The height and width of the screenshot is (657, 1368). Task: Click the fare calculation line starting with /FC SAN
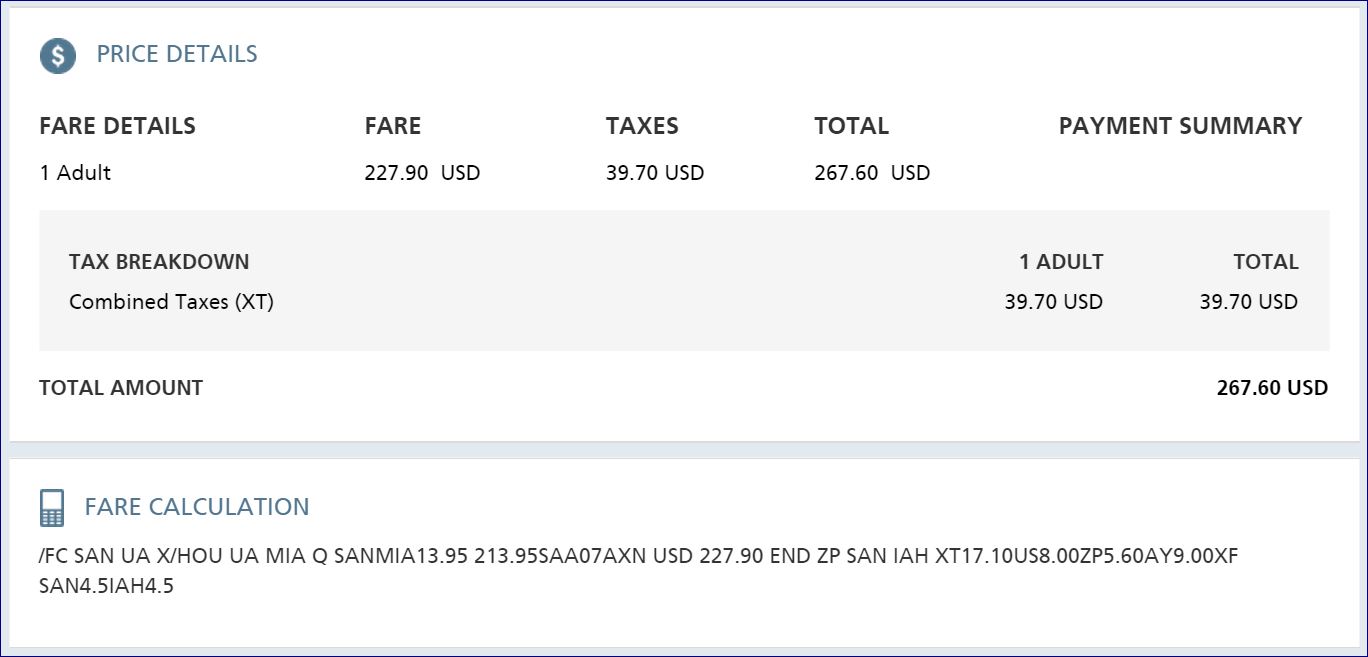[638, 556]
